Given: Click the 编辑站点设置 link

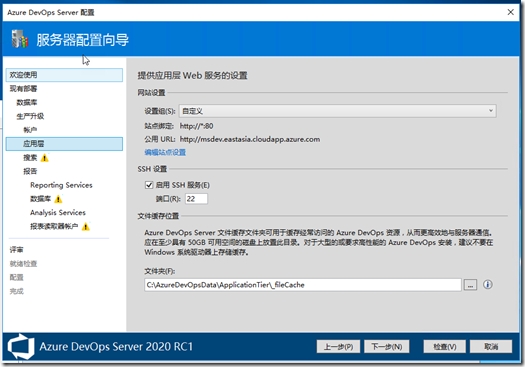Looking at the screenshot, I should point(165,152).
